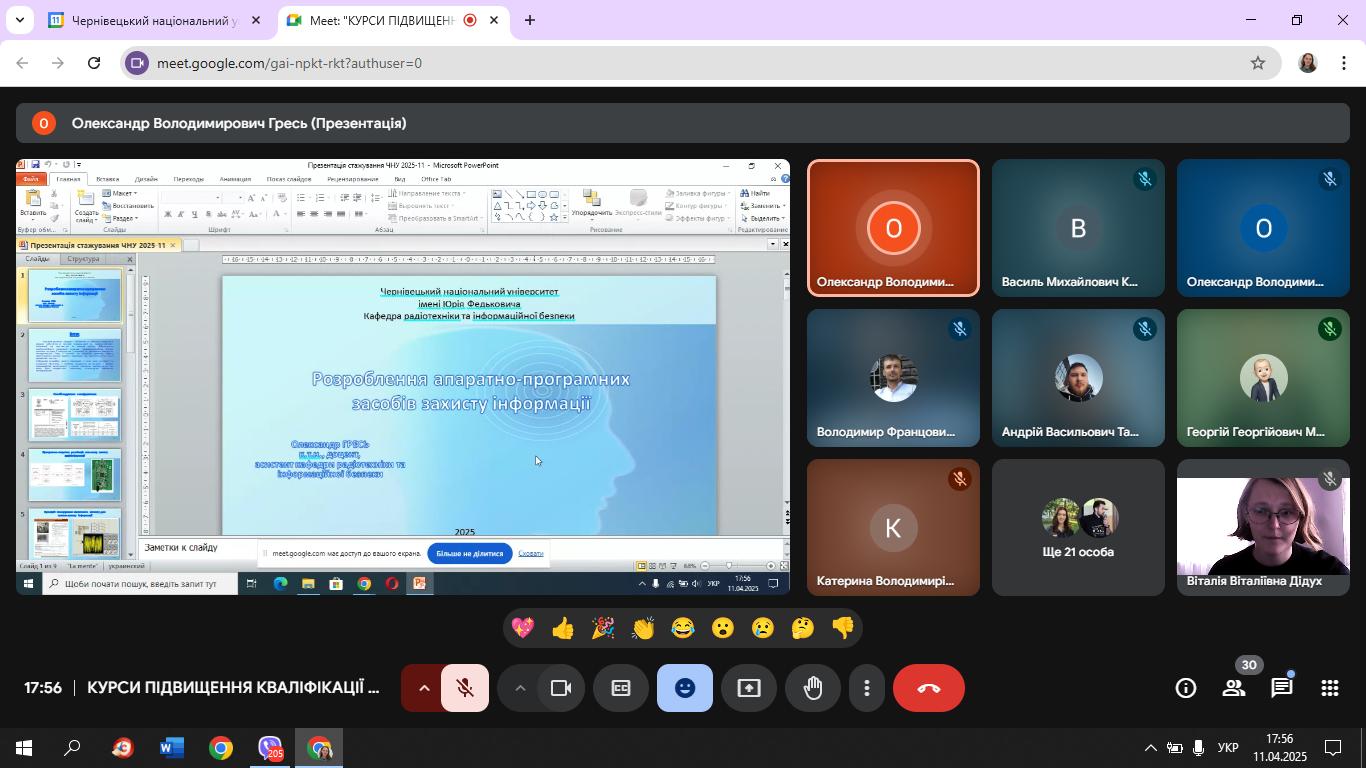1366x768 pixels.
Task: Click the raise hand icon
Action: 813,688
